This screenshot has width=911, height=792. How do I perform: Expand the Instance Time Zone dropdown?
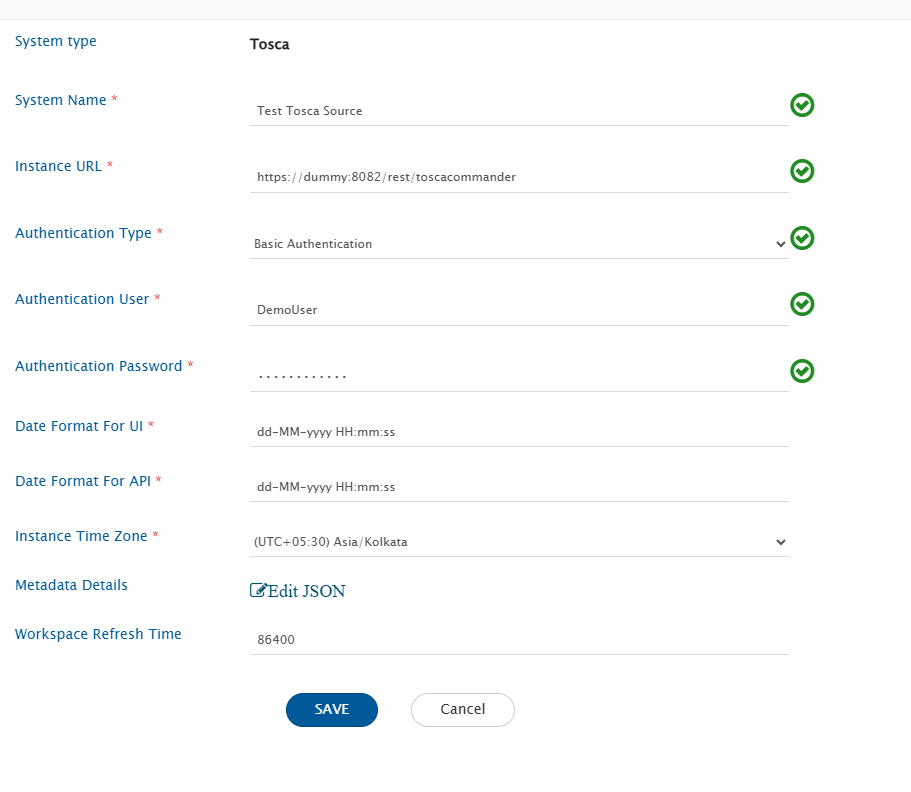518,542
